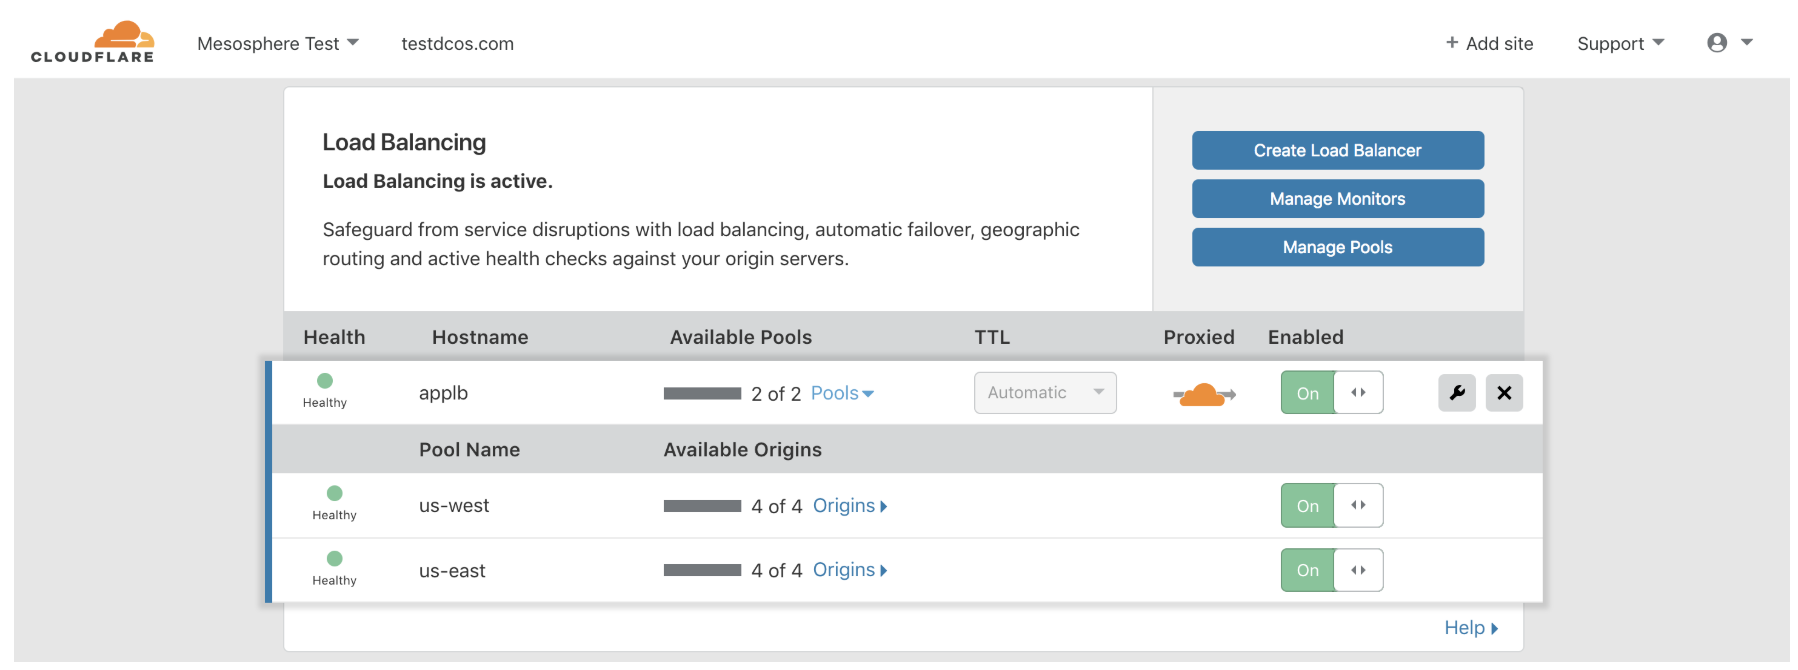Click the Cloudflare logo
This screenshot has width=1798, height=670.
click(x=93, y=42)
